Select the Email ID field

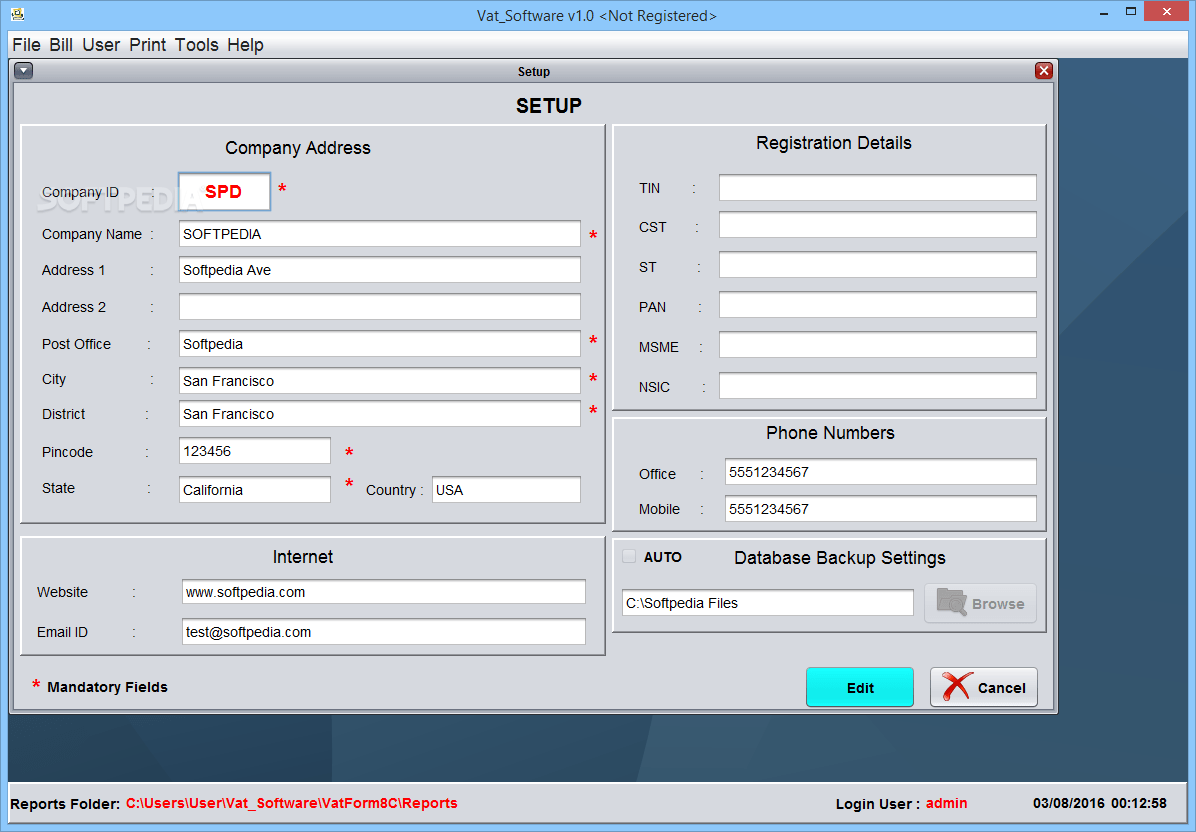[x=383, y=631]
